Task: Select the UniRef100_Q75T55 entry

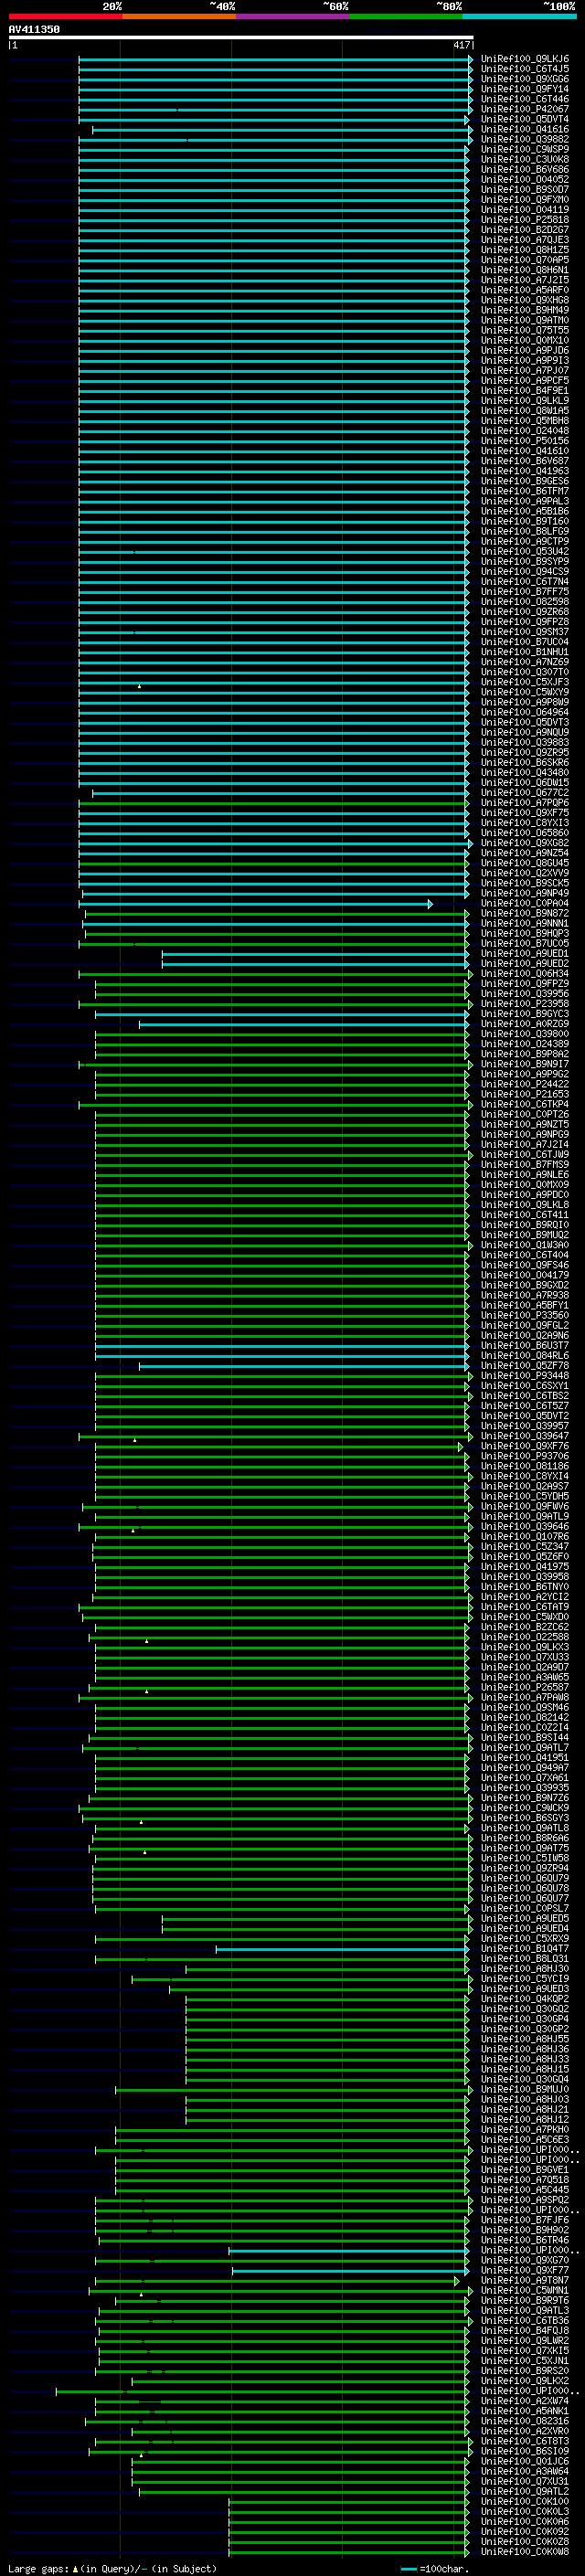Action: tap(525, 330)
